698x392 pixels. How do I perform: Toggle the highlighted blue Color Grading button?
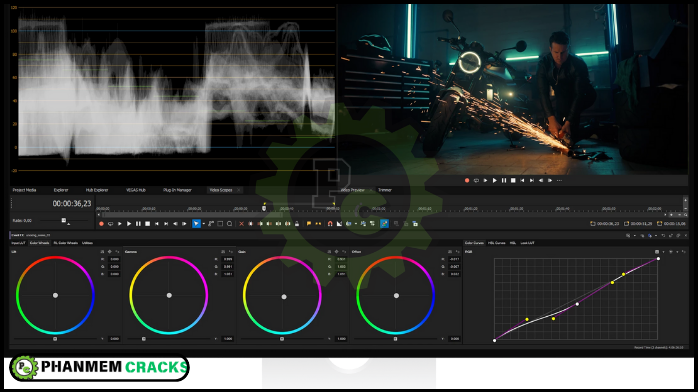pyautogui.click(x=385, y=223)
